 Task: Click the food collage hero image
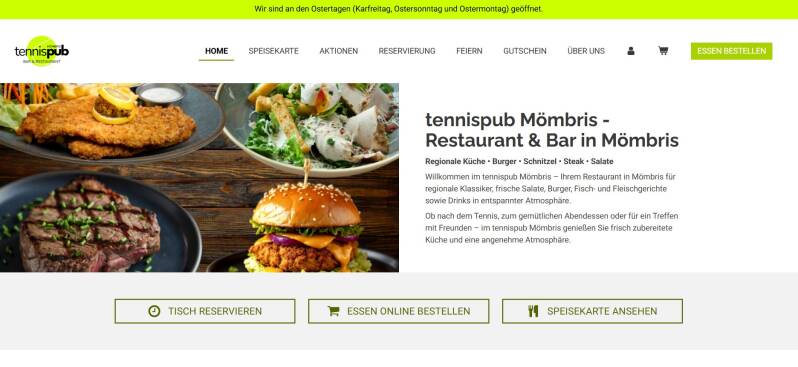pos(200,178)
